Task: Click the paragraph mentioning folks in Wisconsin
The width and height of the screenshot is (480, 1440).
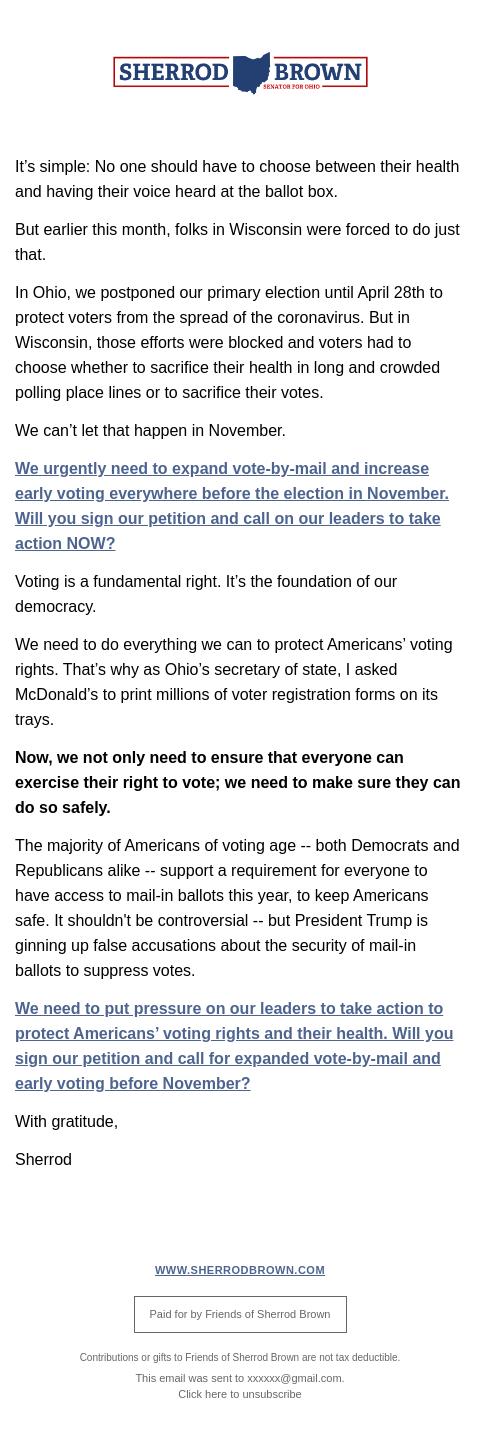Action: pos(237,242)
